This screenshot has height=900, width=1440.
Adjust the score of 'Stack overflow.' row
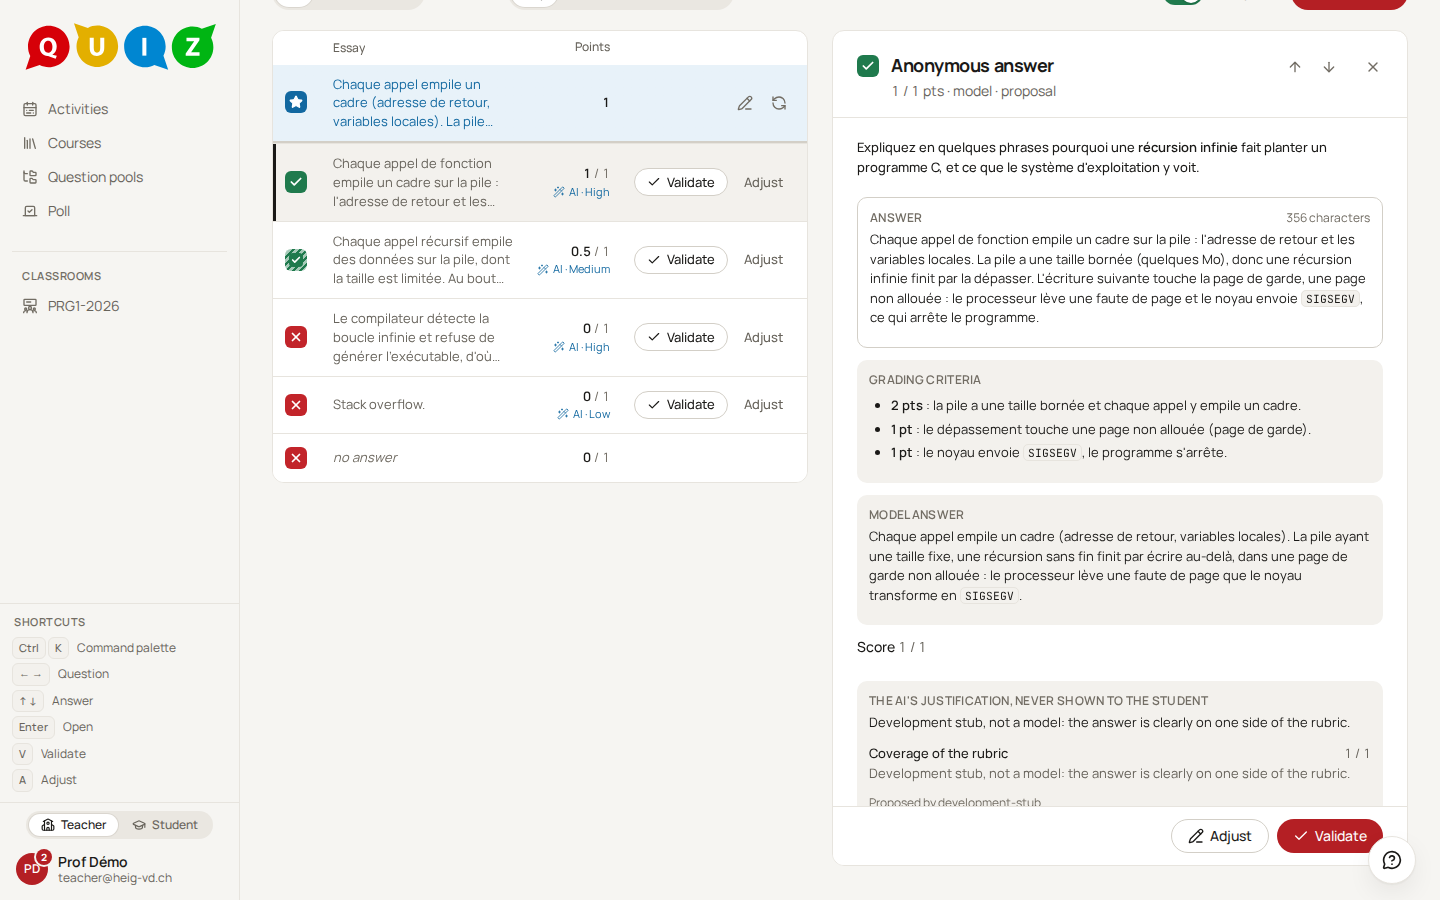coord(763,405)
